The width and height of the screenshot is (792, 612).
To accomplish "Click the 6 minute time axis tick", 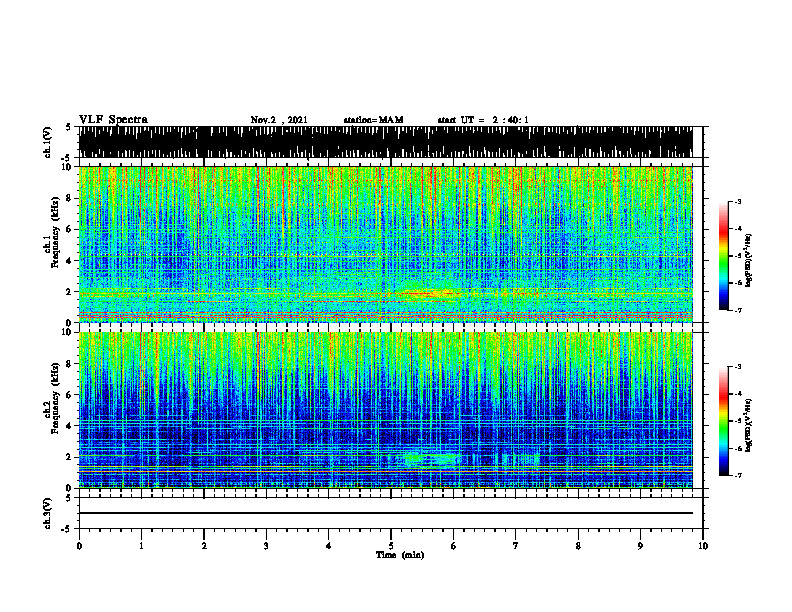I will click(454, 546).
